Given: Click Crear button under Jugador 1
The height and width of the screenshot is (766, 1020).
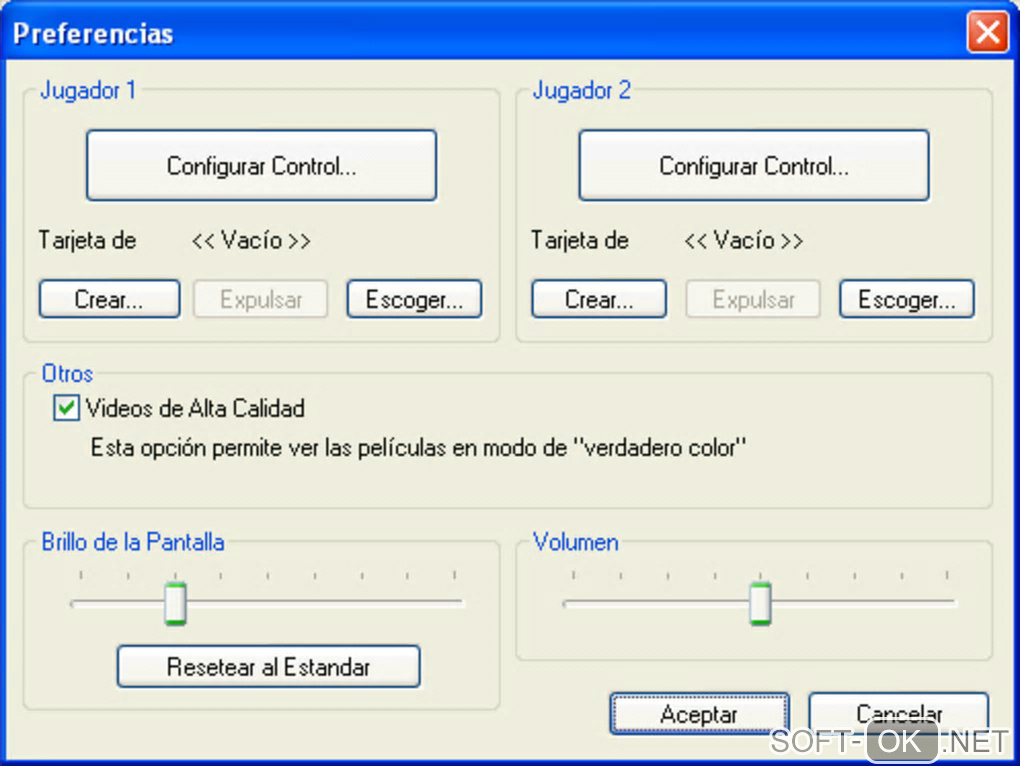Looking at the screenshot, I should 109,299.
